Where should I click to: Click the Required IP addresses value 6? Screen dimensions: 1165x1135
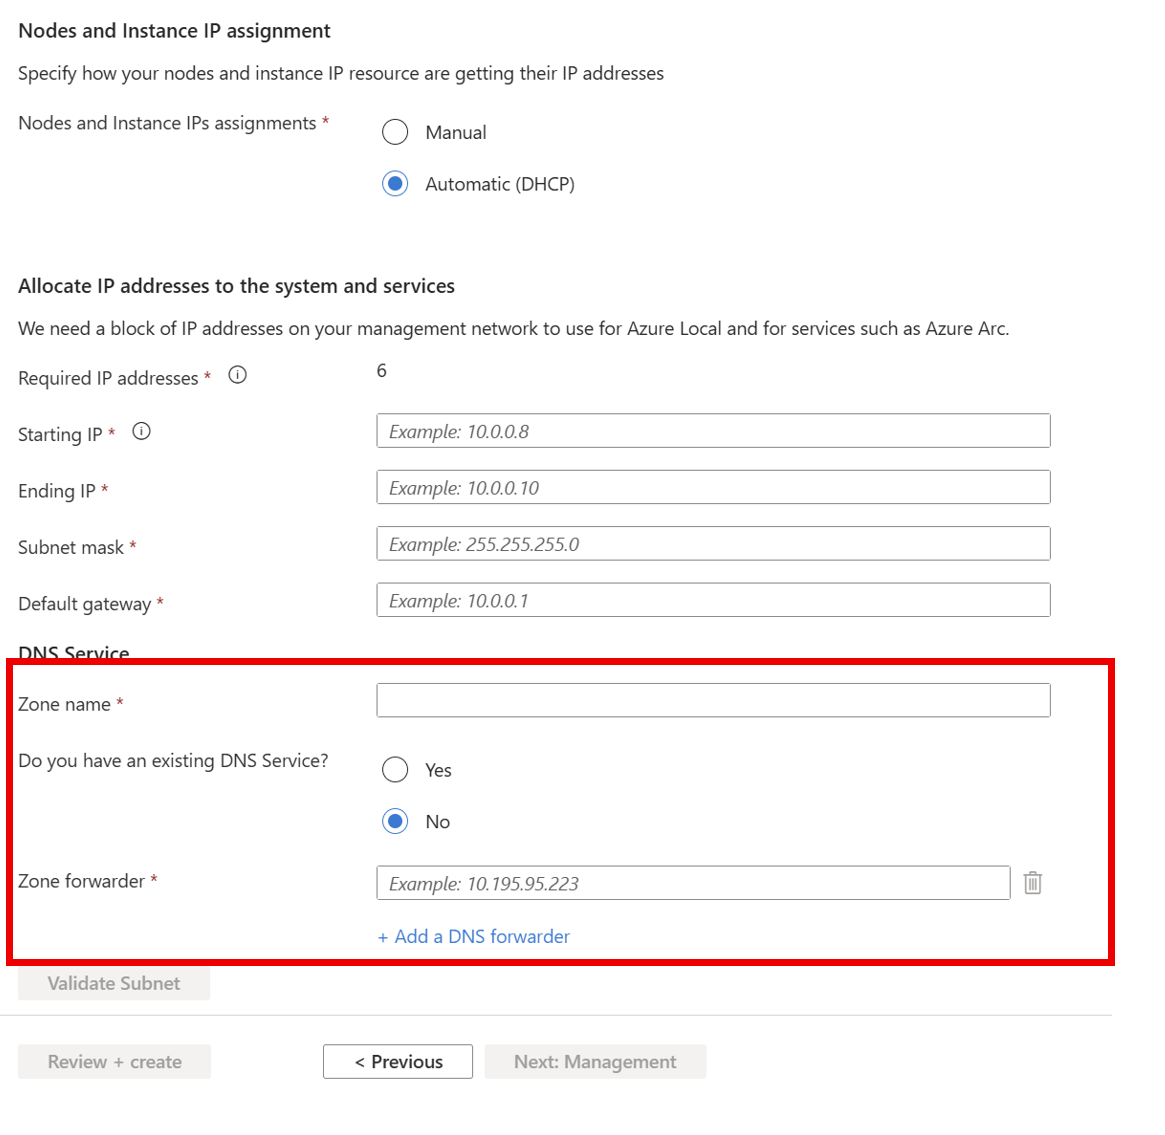pos(381,371)
